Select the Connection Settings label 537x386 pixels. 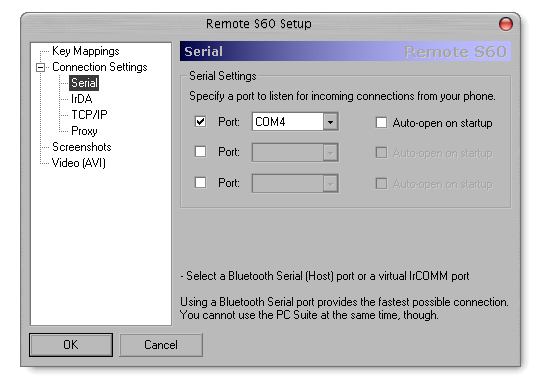(x=100, y=67)
